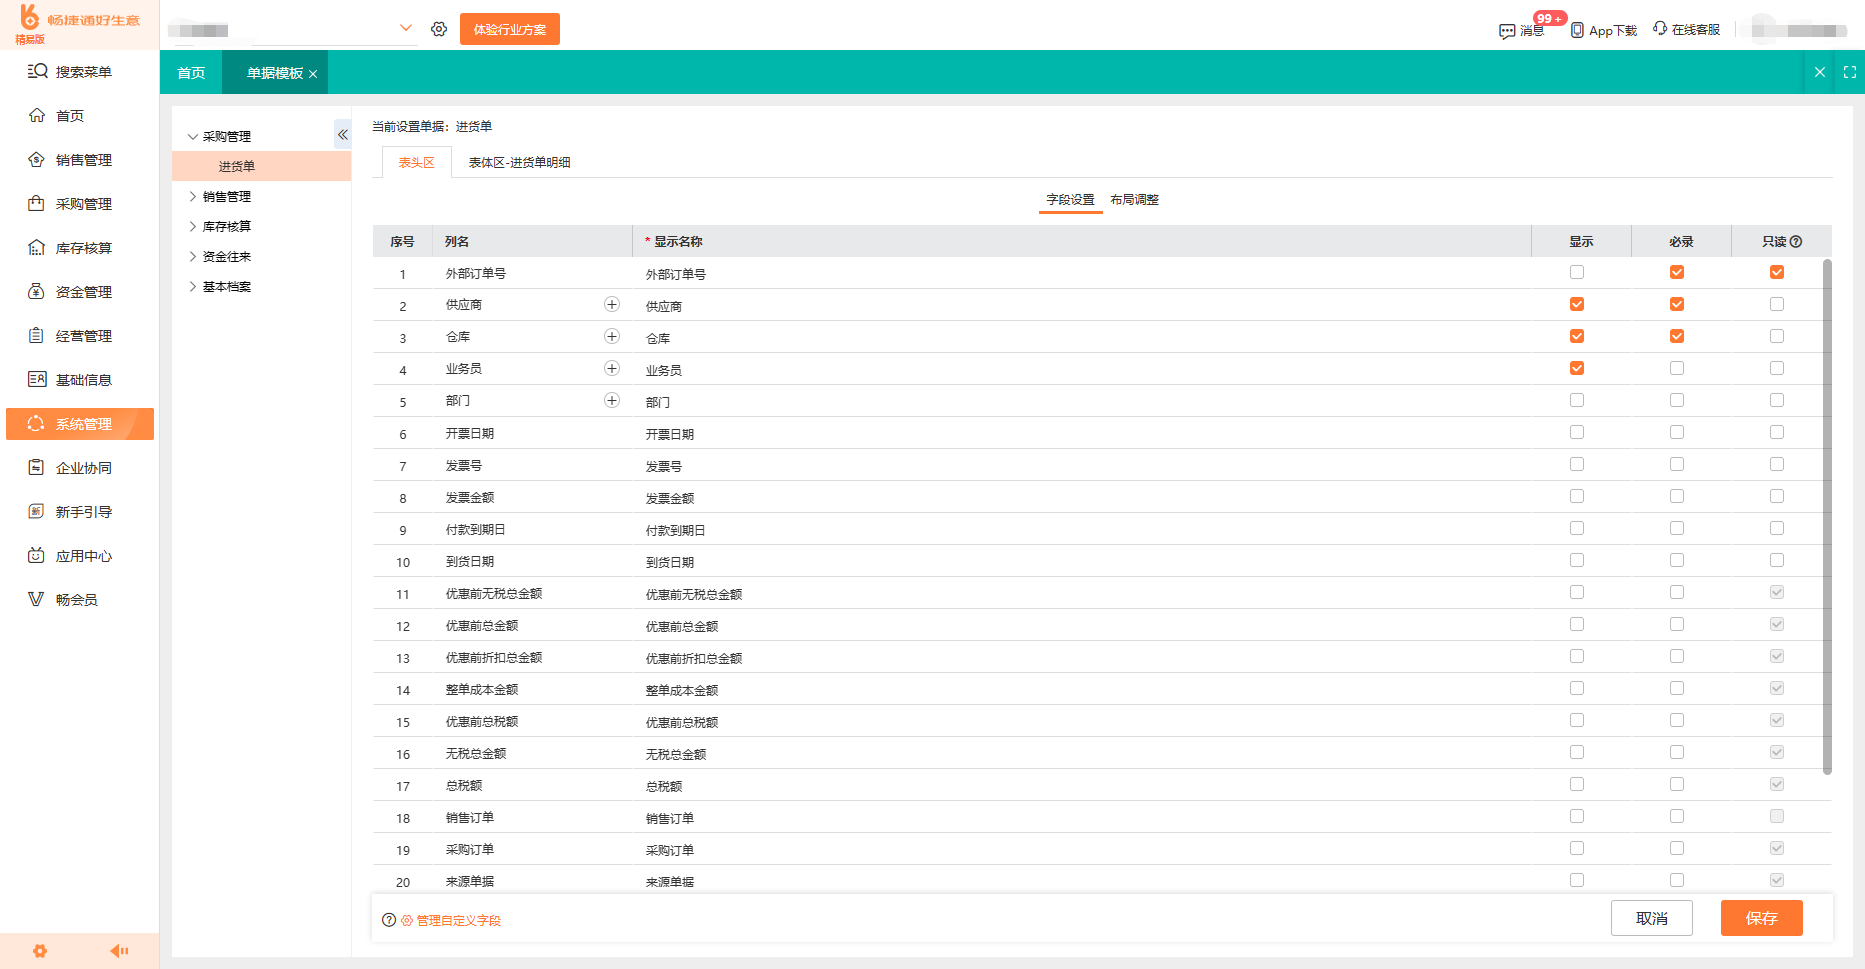
Task: Click help icon beside 只读 header
Action: (1796, 241)
